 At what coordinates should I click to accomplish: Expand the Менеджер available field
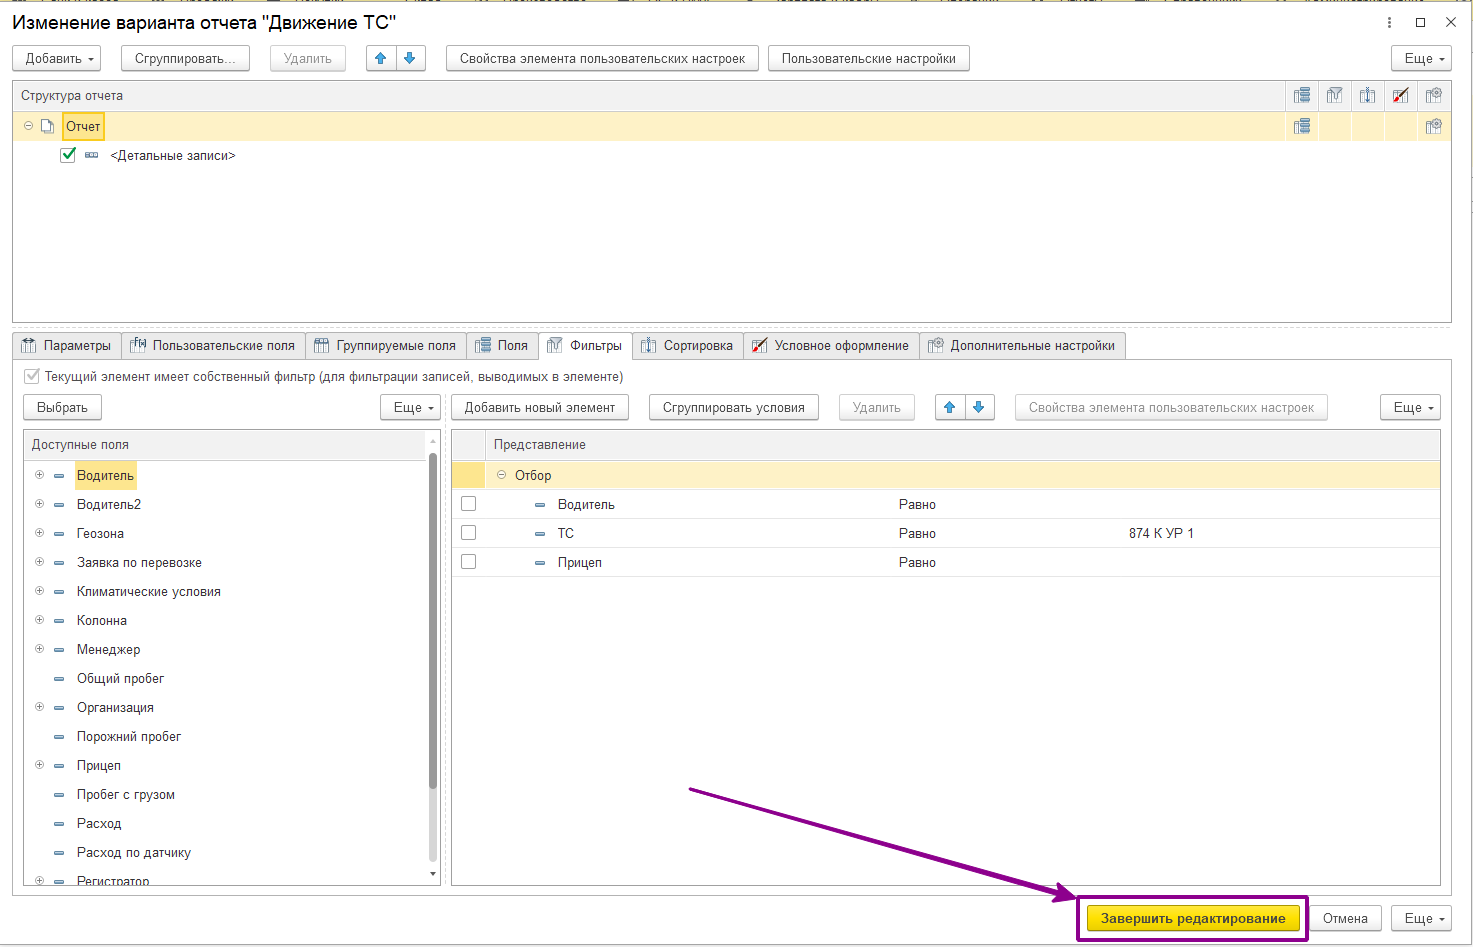[39, 649]
